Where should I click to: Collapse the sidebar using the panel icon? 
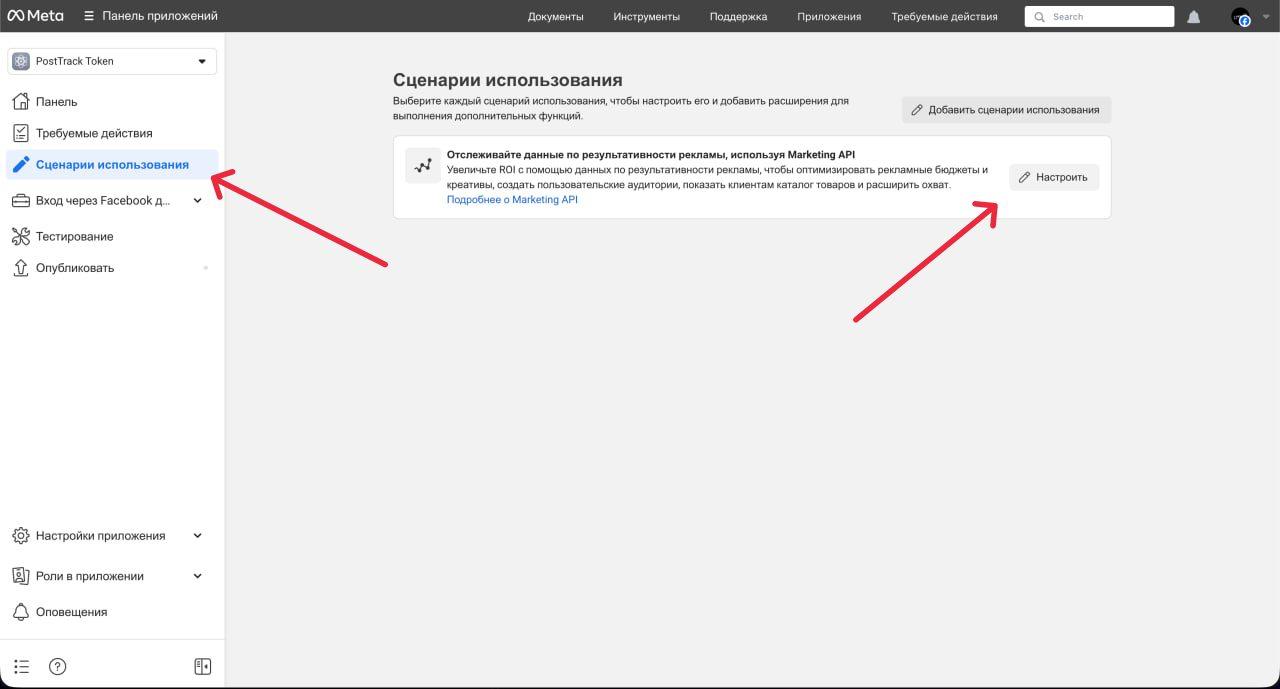tap(203, 666)
